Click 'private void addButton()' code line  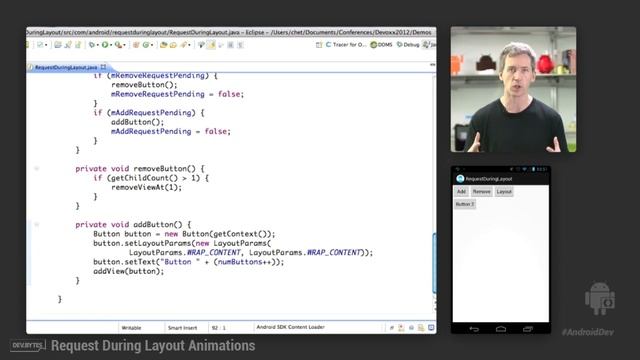coord(133,224)
